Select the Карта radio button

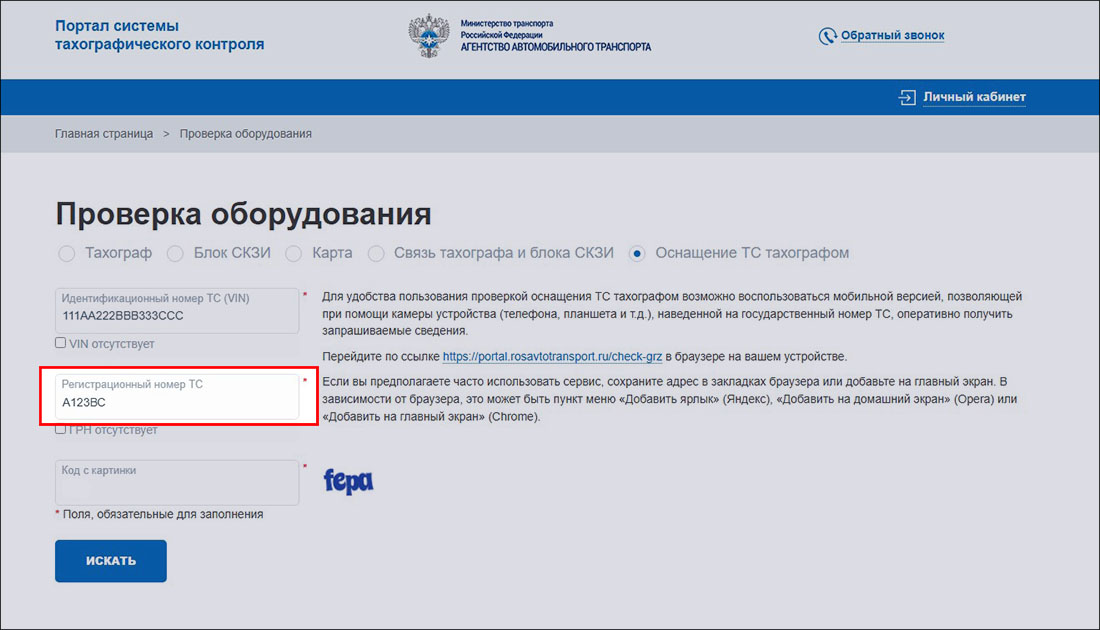click(293, 254)
